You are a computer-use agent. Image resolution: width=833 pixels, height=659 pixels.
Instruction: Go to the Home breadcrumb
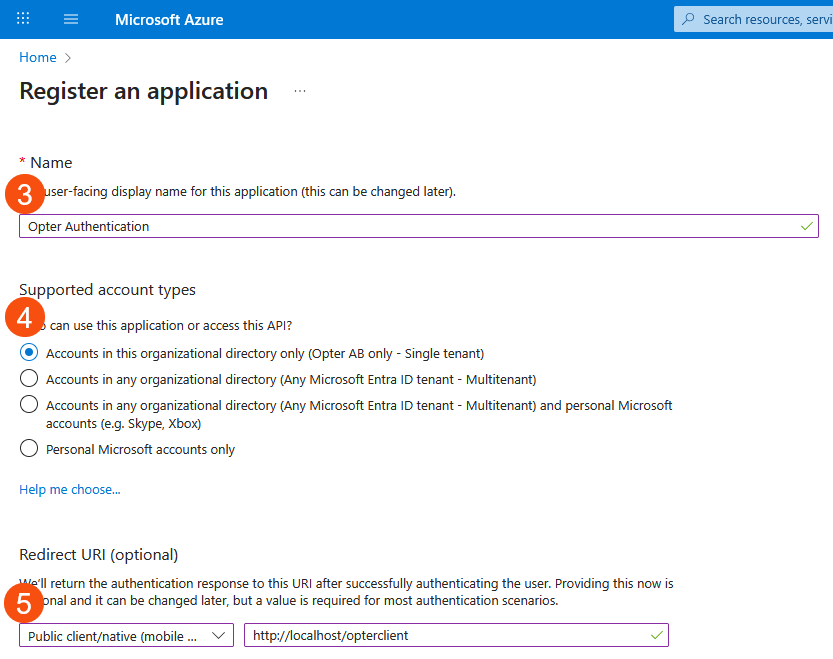click(x=37, y=58)
